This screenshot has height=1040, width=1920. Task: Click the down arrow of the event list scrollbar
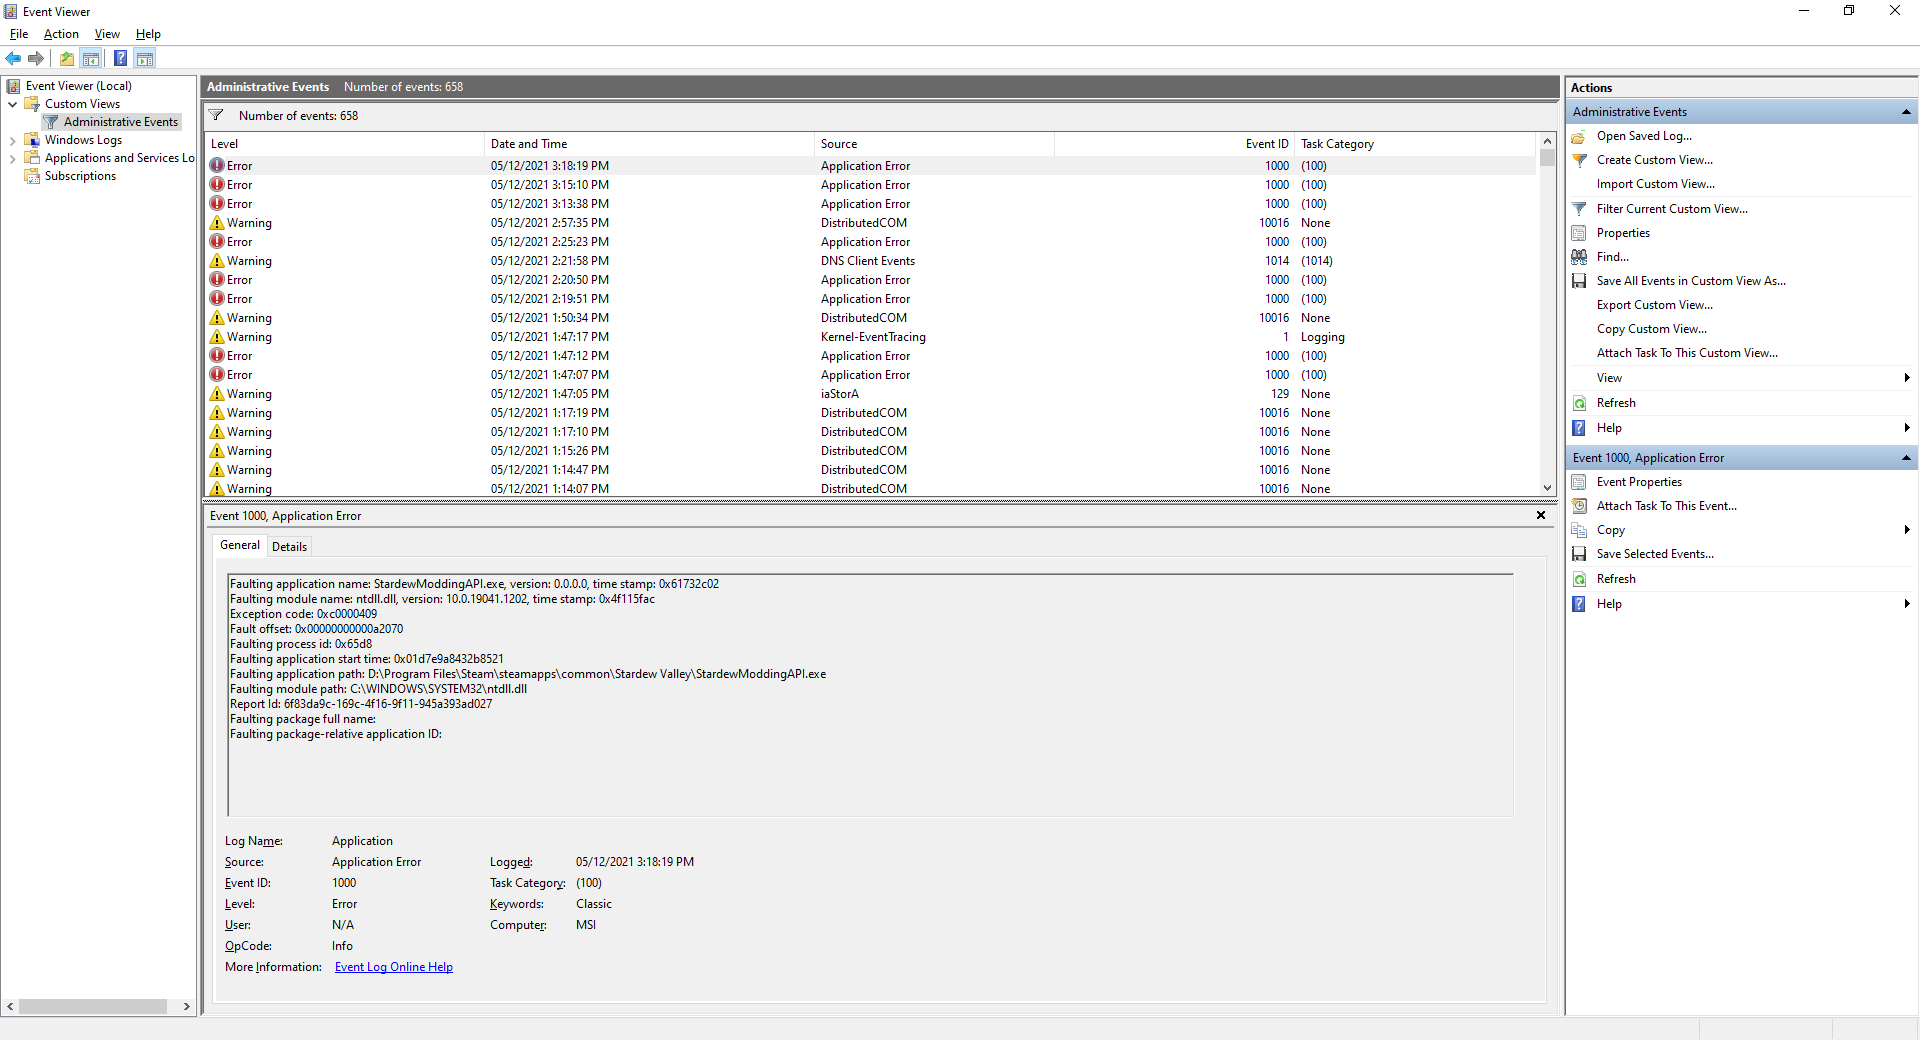pyautogui.click(x=1547, y=489)
